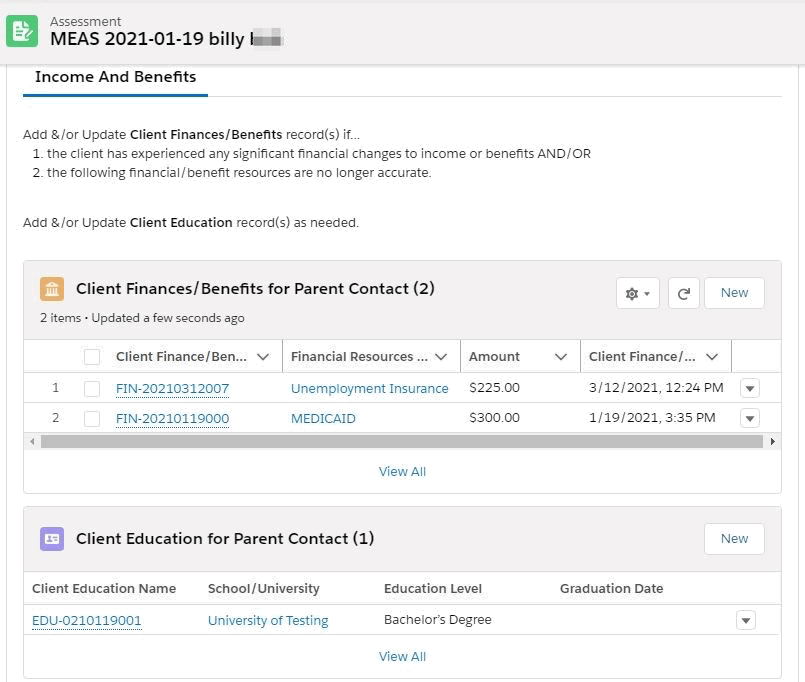Click View All under Client Education
Image resolution: width=805 pixels, height=682 pixels.
coord(402,657)
